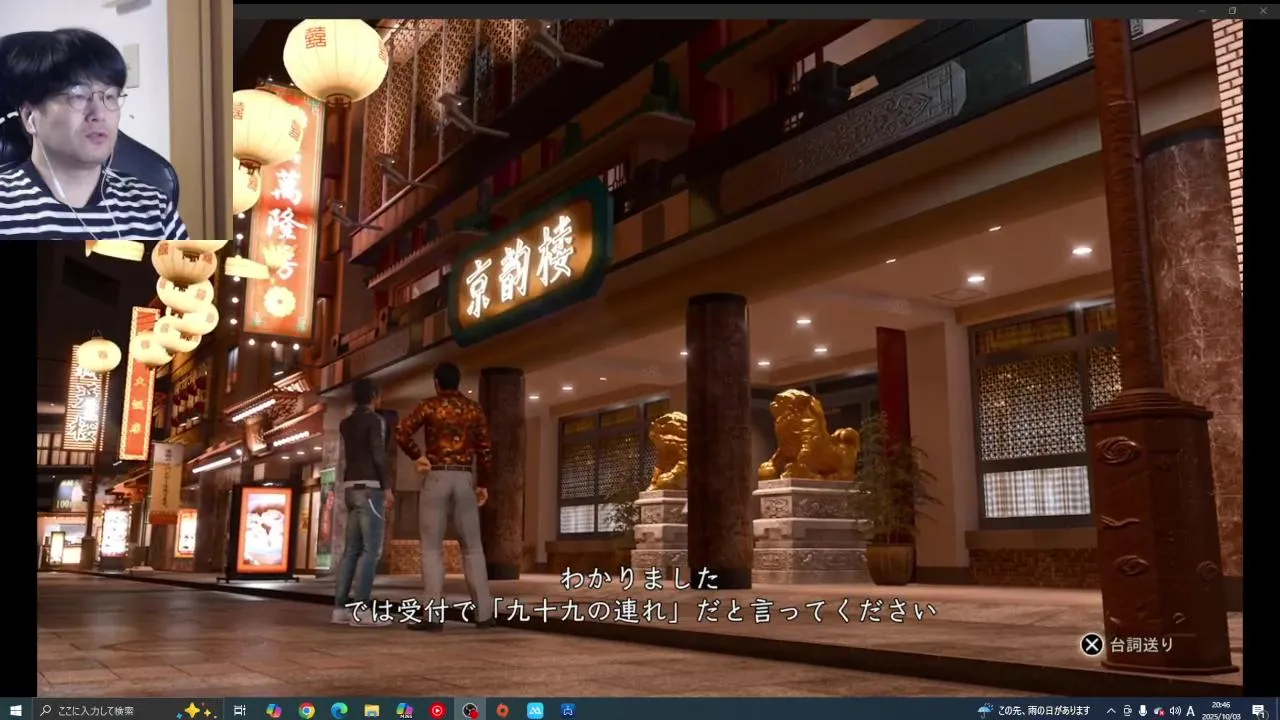Open network status tray icon
The height and width of the screenshot is (720, 1280).
[1159, 711]
